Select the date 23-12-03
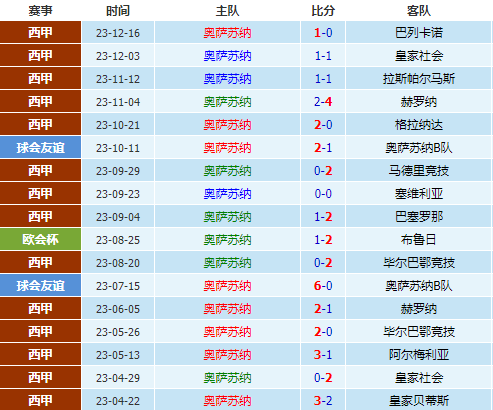 coord(118,56)
